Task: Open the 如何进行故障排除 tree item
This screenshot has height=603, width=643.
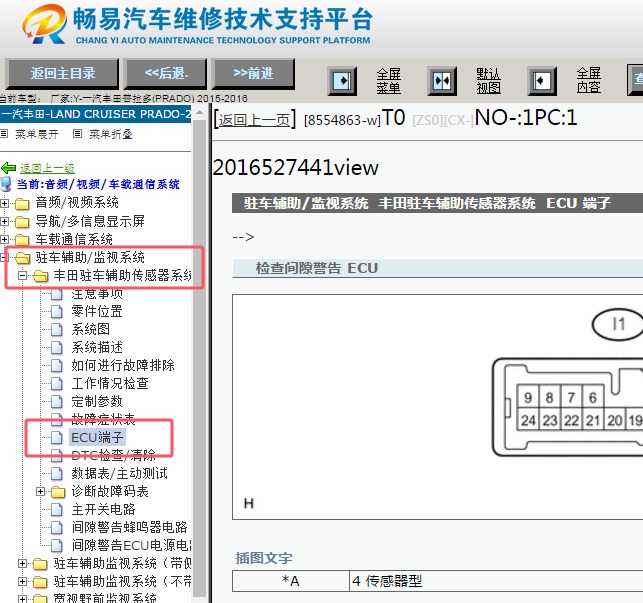Action: click(123, 365)
